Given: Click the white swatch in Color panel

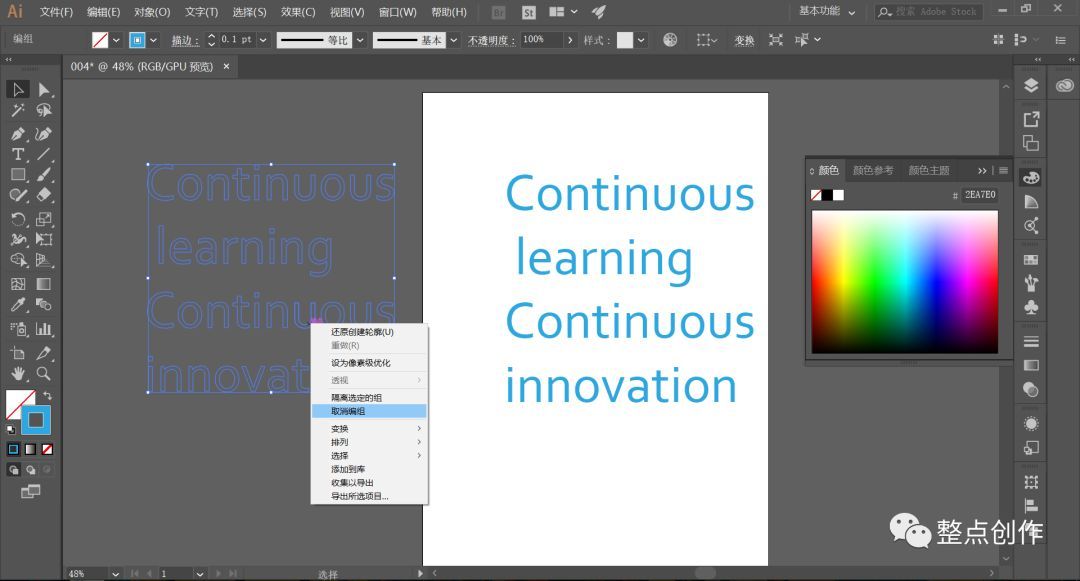Looking at the screenshot, I should click(838, 195).
